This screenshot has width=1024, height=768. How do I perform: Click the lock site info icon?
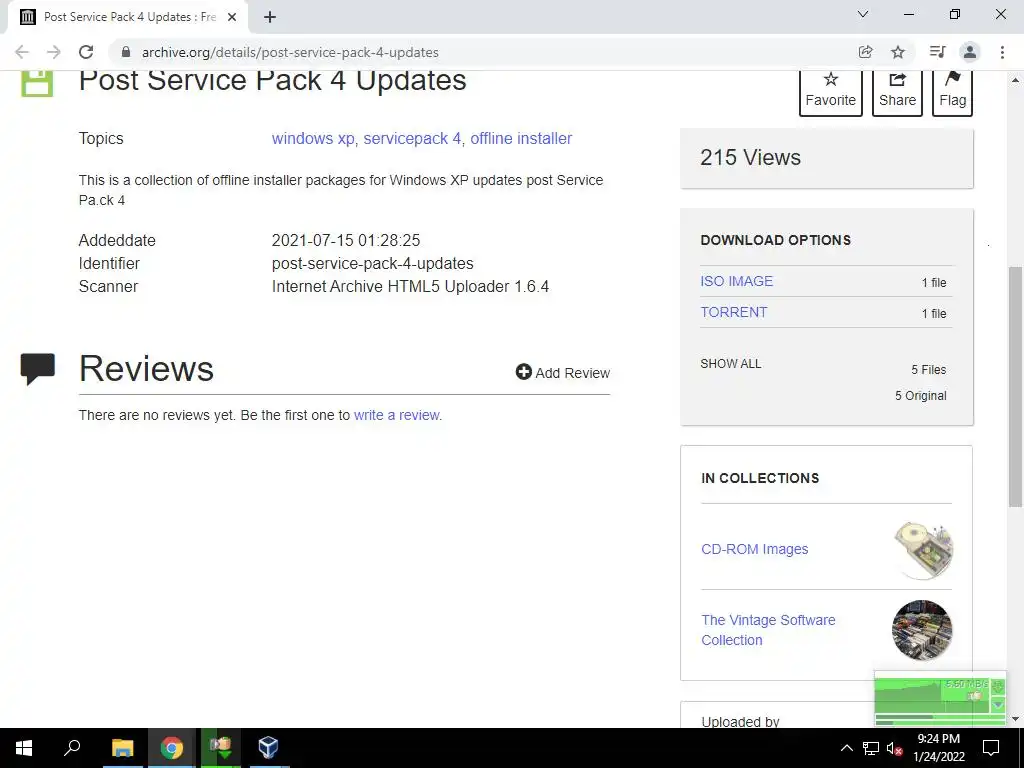click(126, 52)
